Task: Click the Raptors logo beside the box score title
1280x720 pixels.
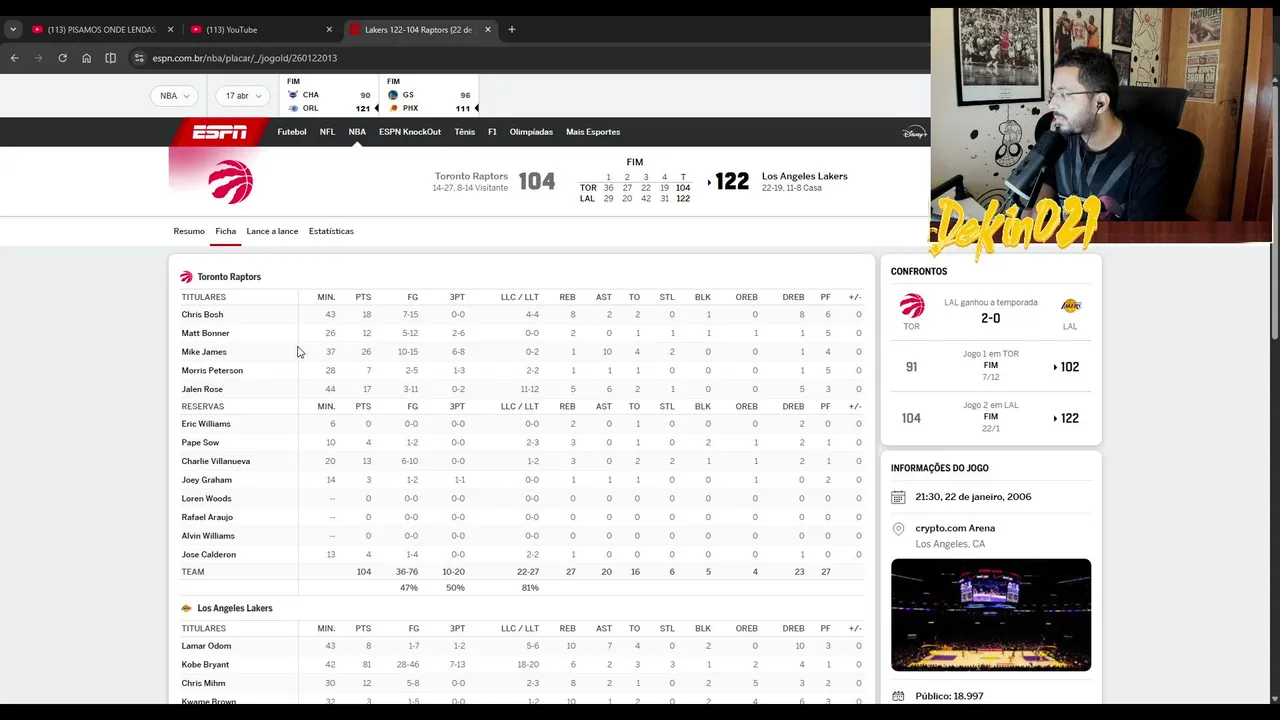Action: click(186, 277)
